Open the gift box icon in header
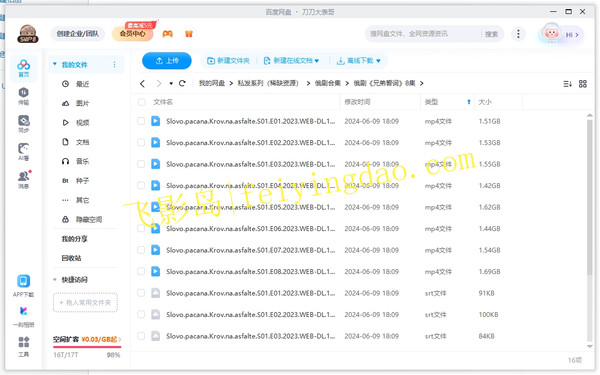 tap(189, 34)
